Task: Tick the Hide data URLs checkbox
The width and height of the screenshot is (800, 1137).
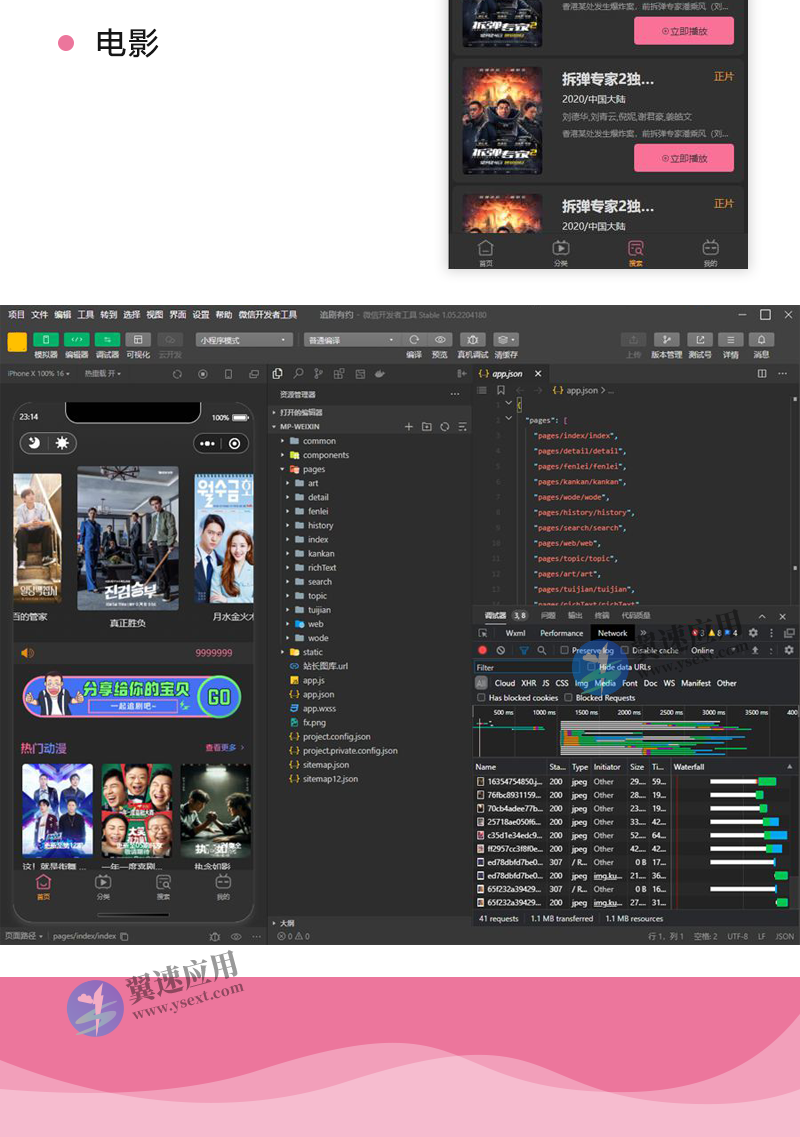Action: (591, 667)
